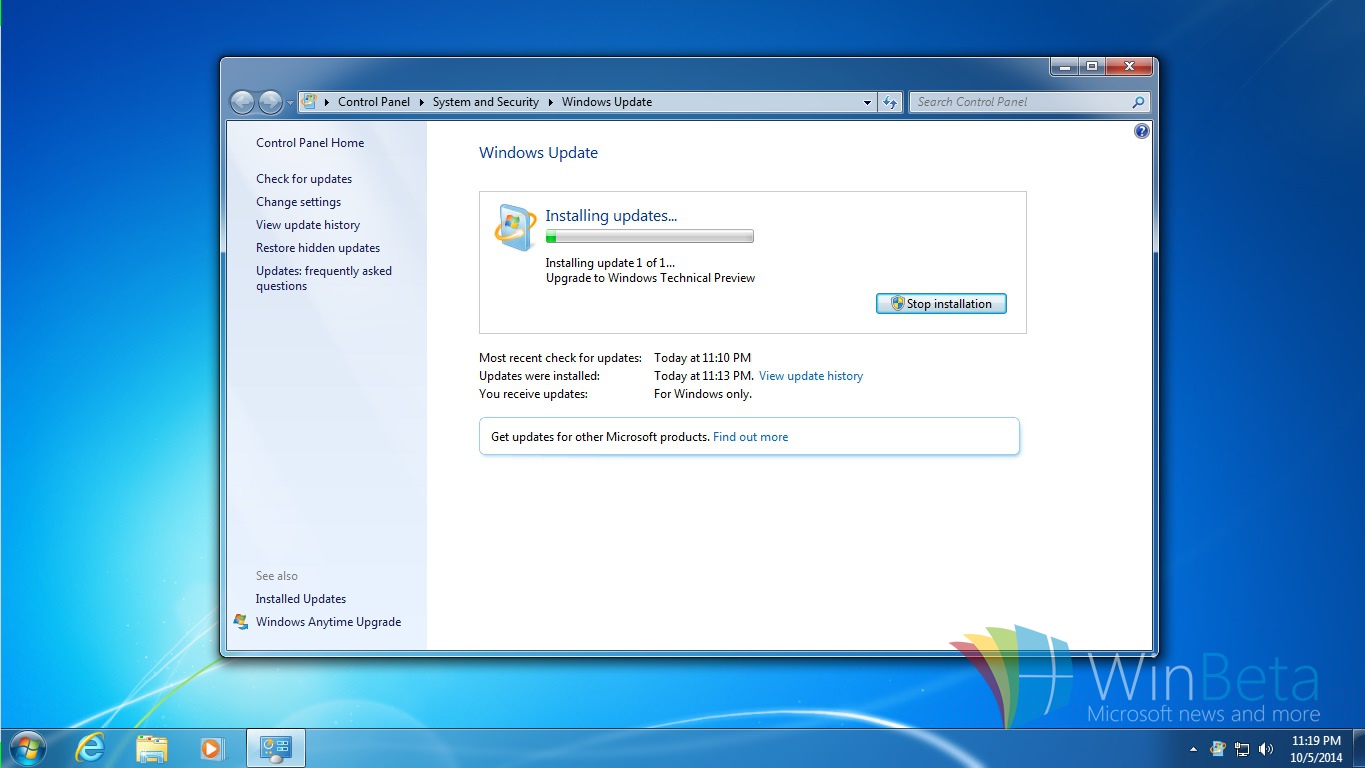Click the Stop installation button
1365x768 pixels.
point(941,304)
